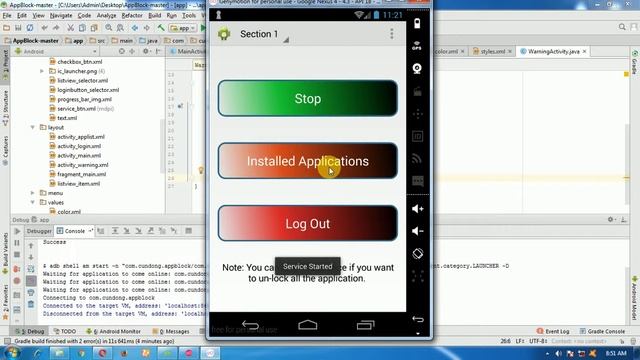Click the Genymotion volume down button
The image size is (640, 360).
[x=418, y=231]
